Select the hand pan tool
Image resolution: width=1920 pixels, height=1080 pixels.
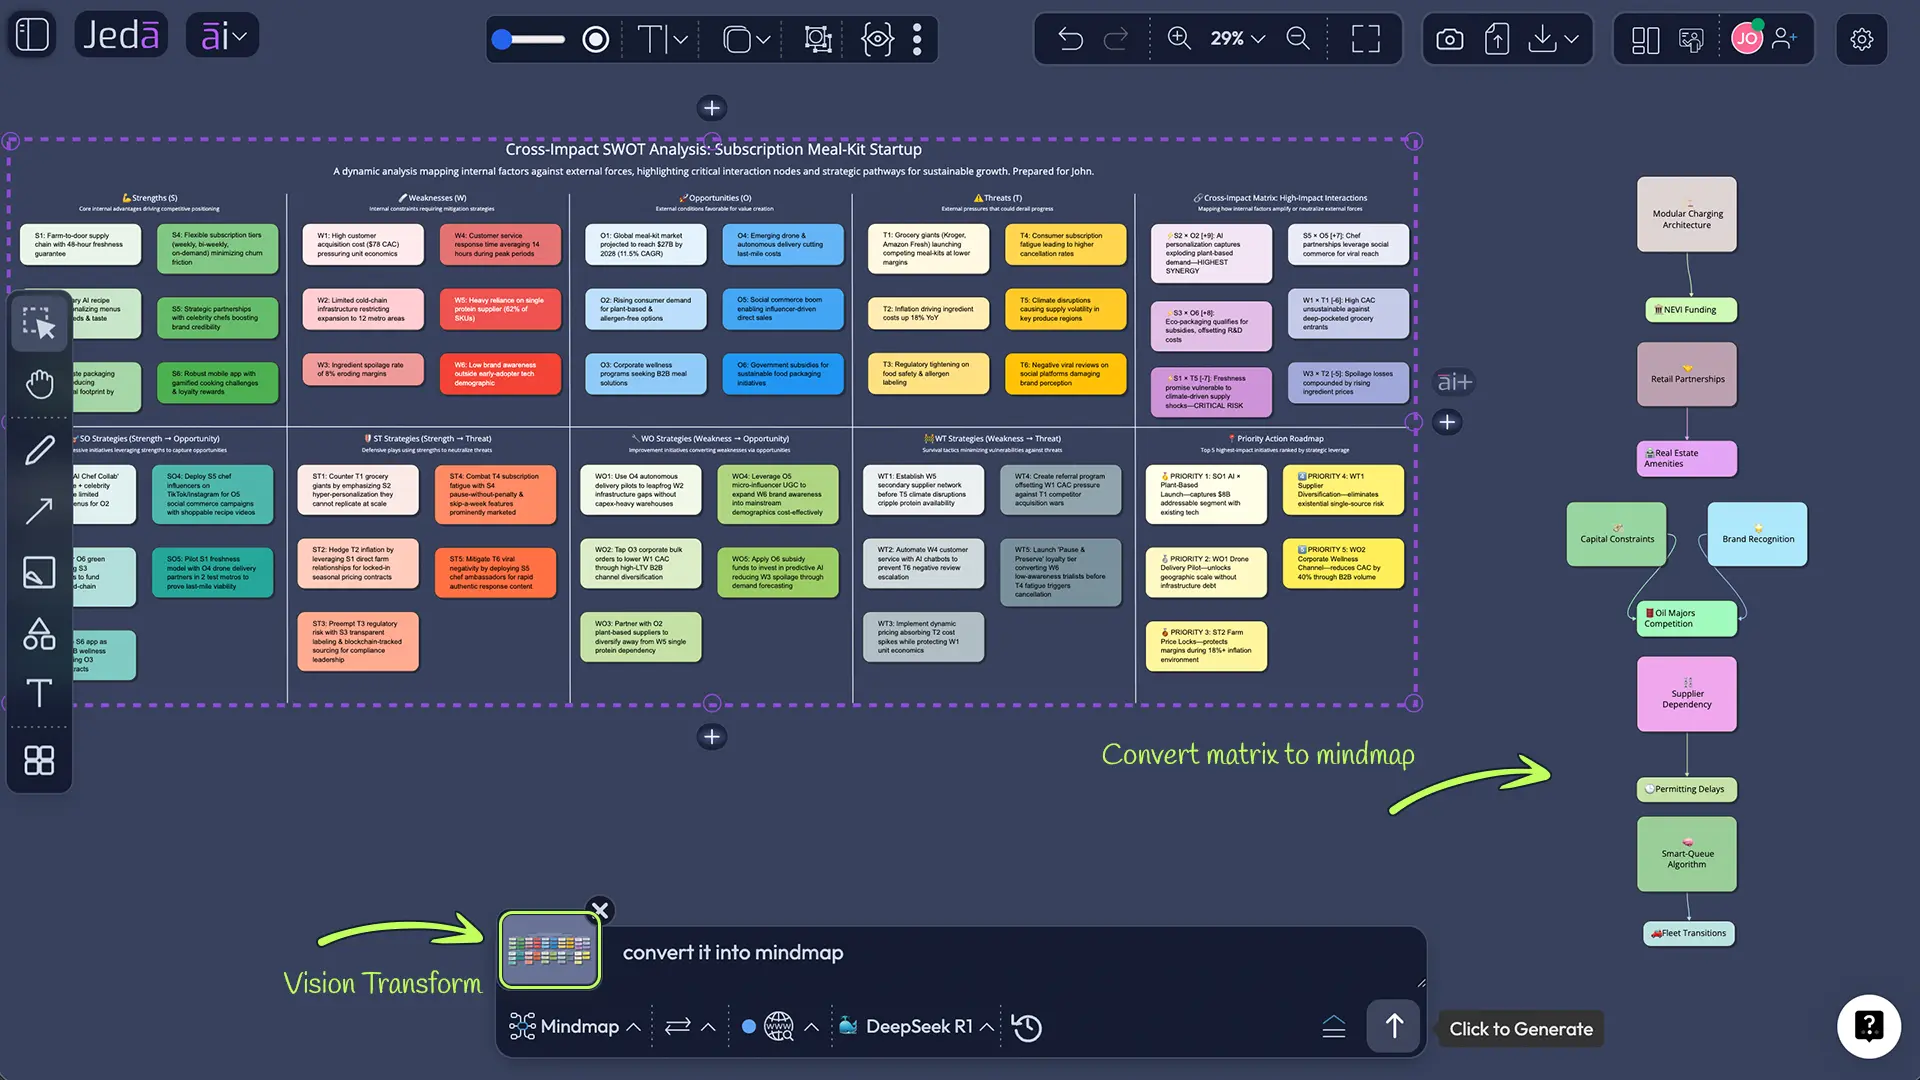tap(39, 384)
